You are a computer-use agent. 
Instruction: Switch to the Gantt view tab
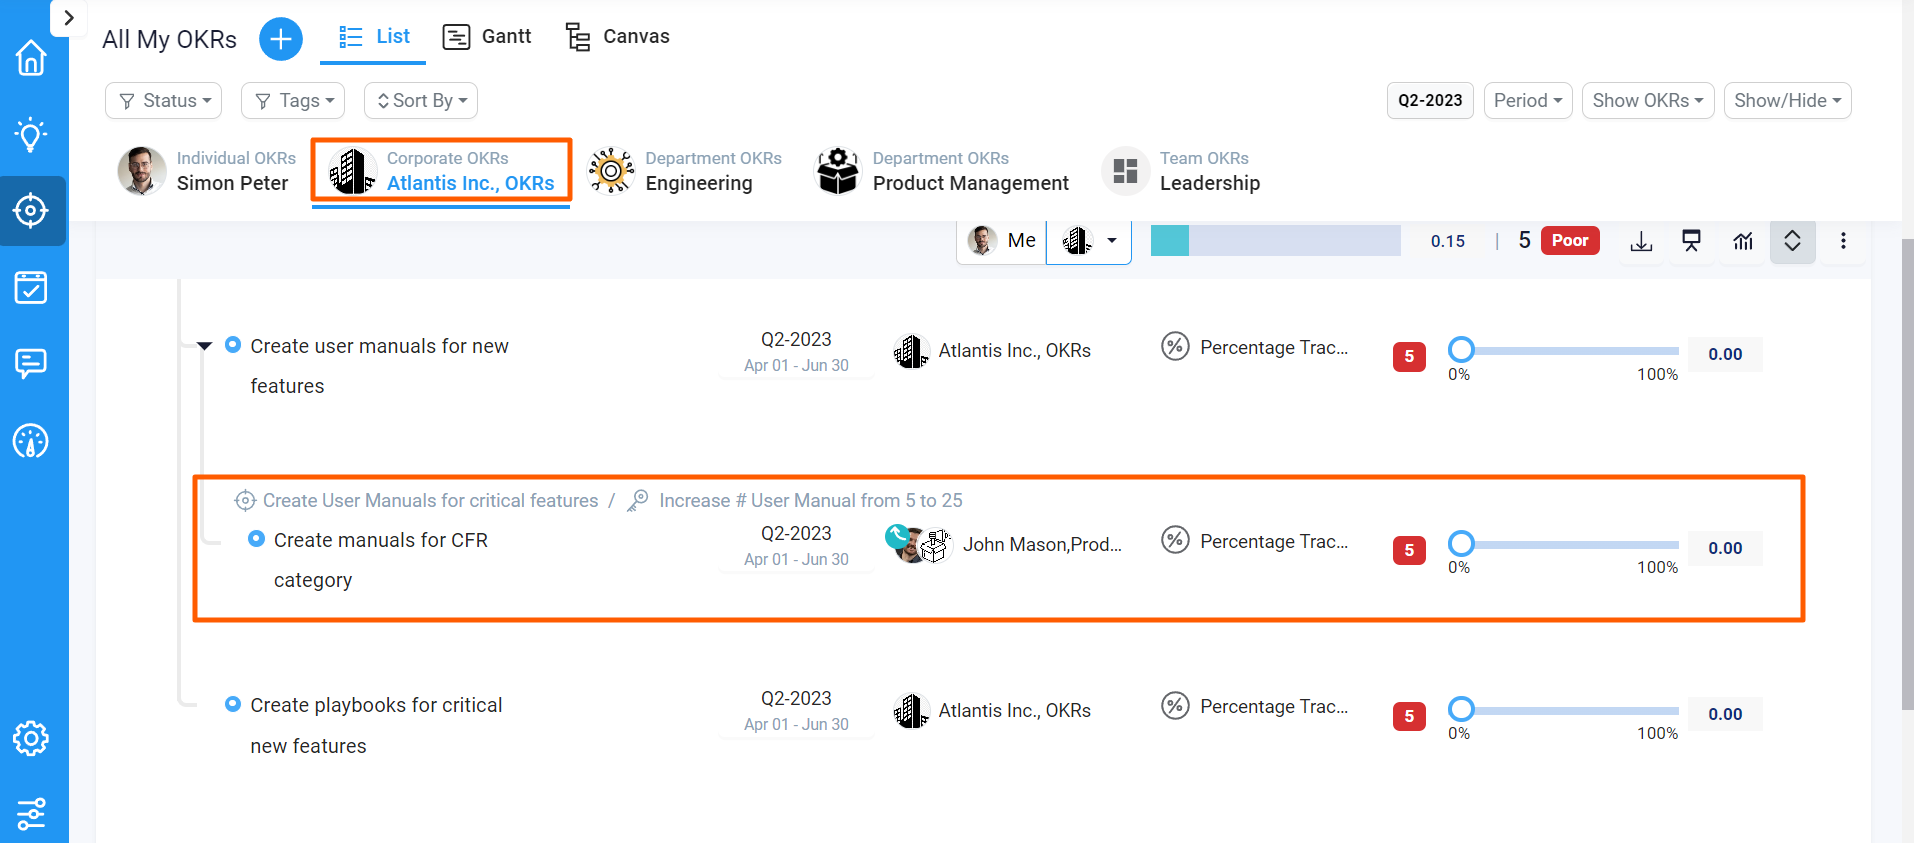[x=487, y=37]
